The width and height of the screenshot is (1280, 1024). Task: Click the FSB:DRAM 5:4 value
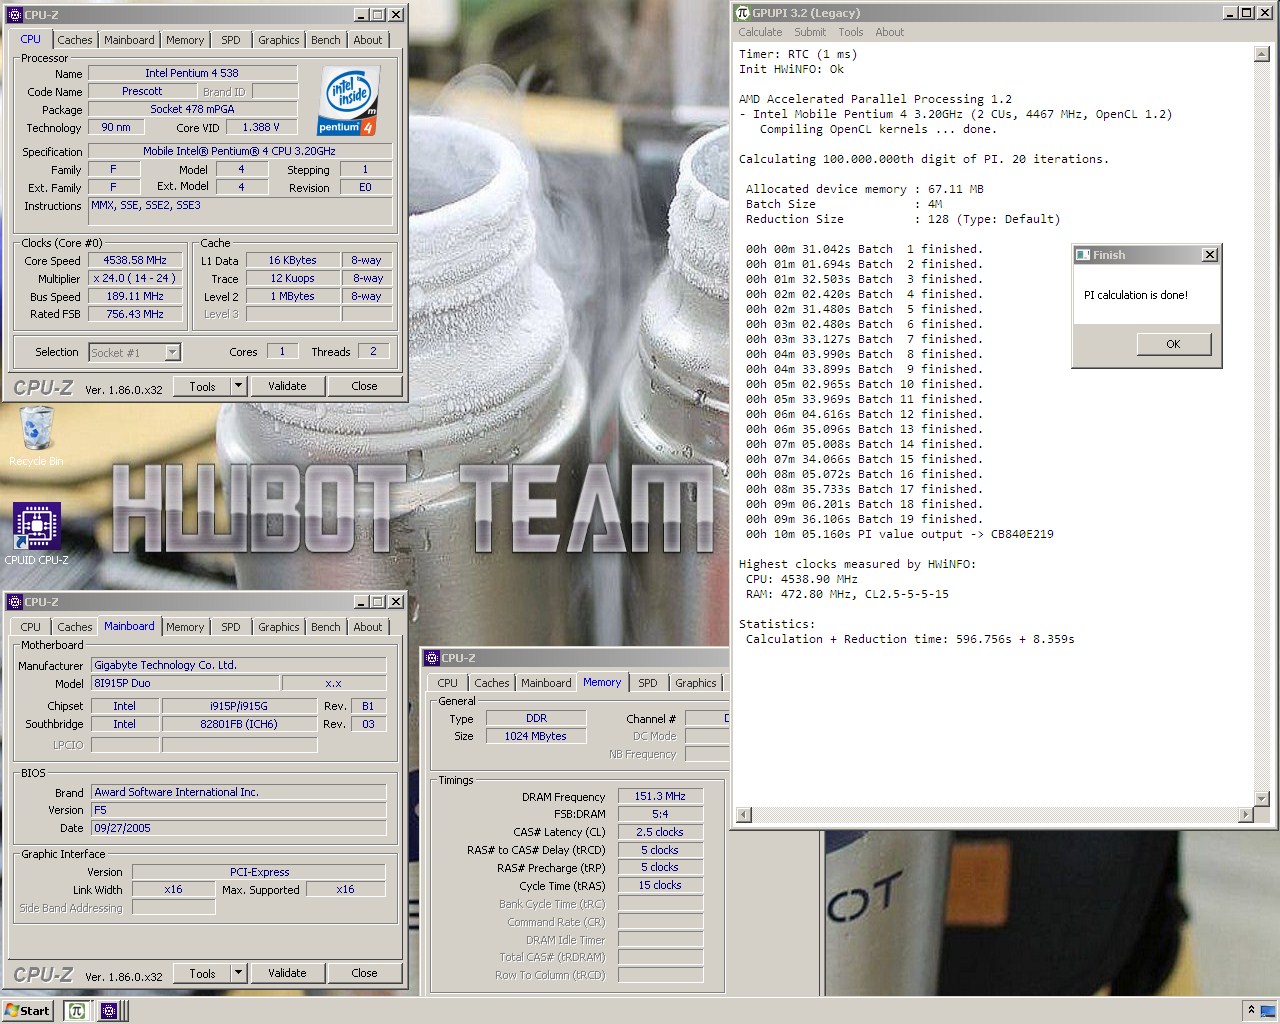660,814
